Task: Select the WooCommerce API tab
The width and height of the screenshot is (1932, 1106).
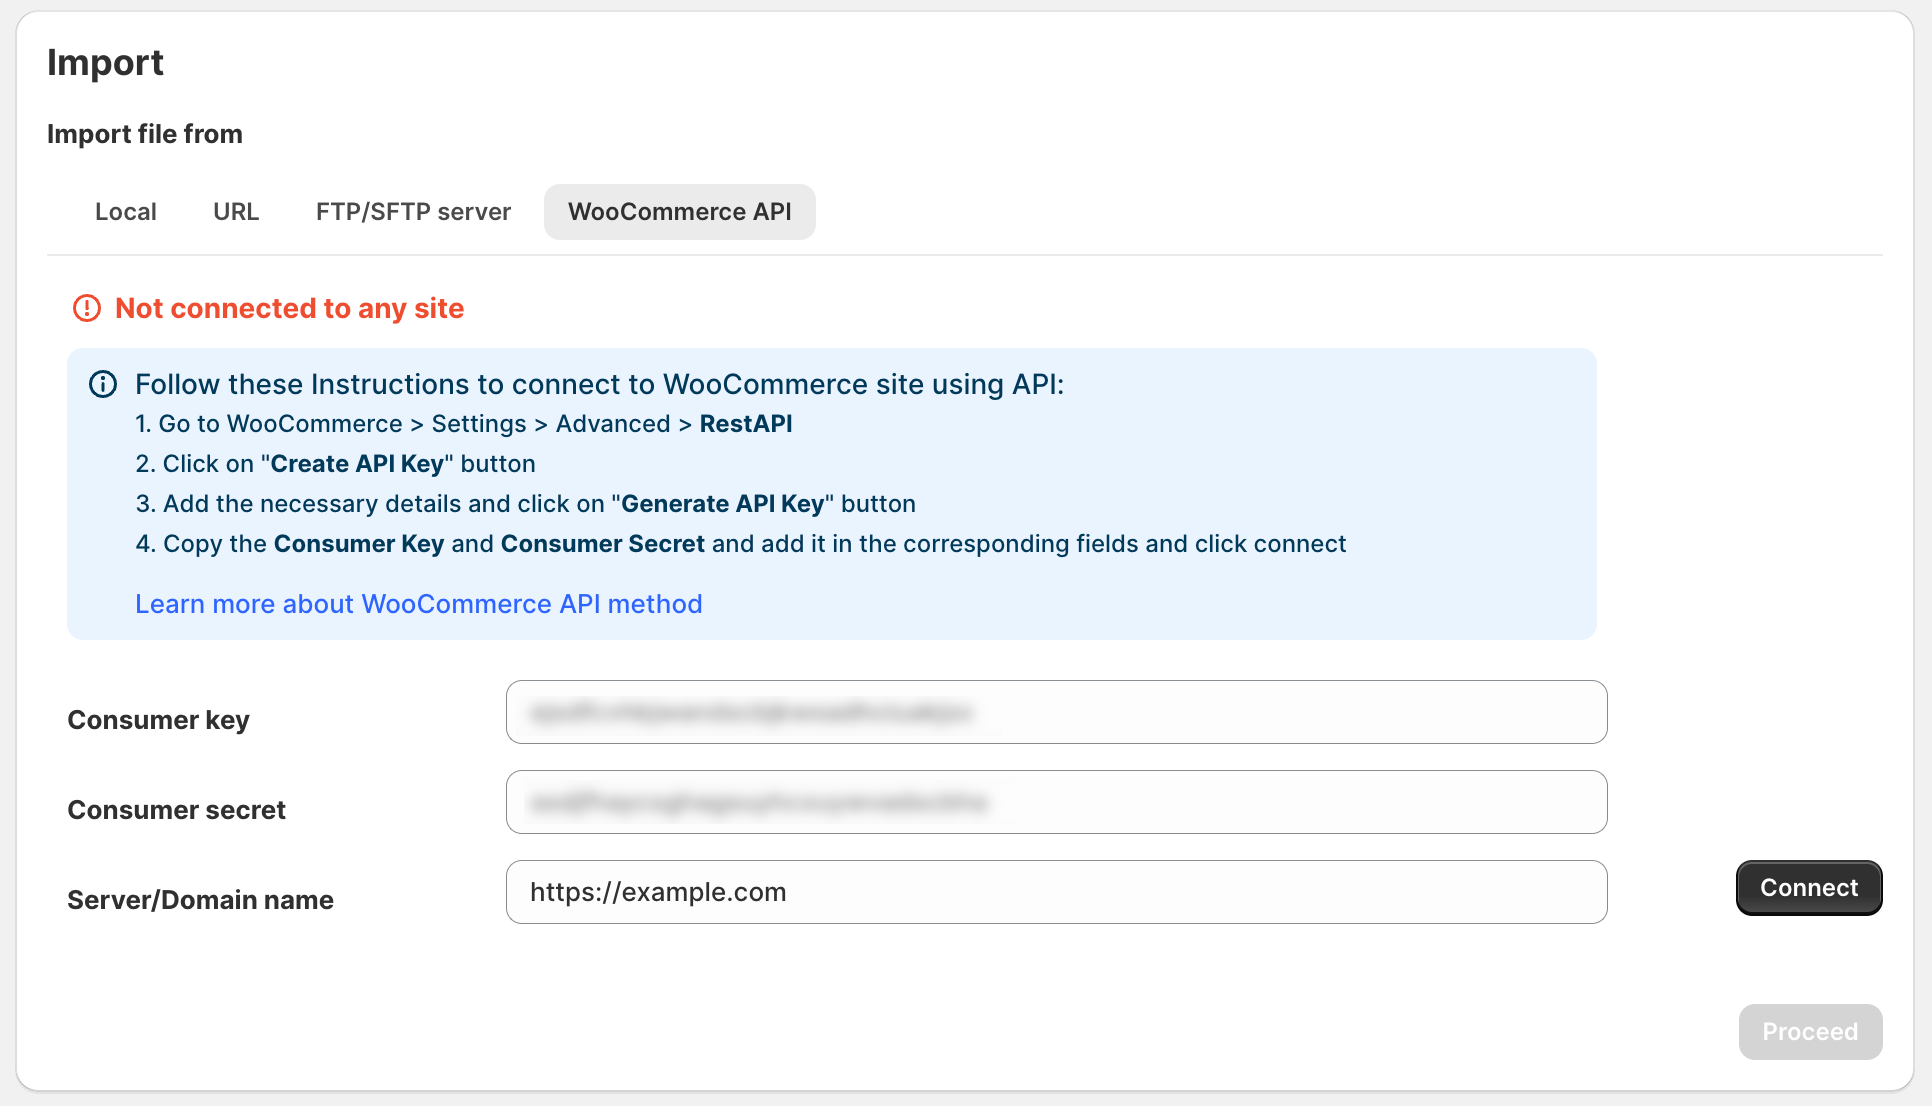Action: tap(680, 212)
